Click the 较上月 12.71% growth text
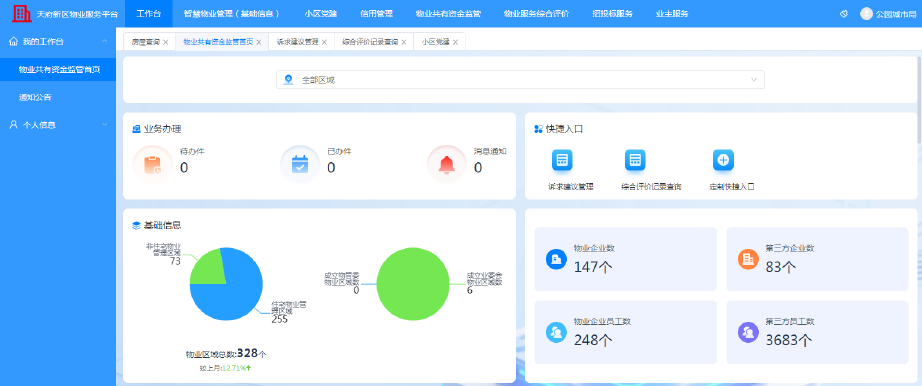The height and width of the screenshot is (386, 922). point(226,368)
